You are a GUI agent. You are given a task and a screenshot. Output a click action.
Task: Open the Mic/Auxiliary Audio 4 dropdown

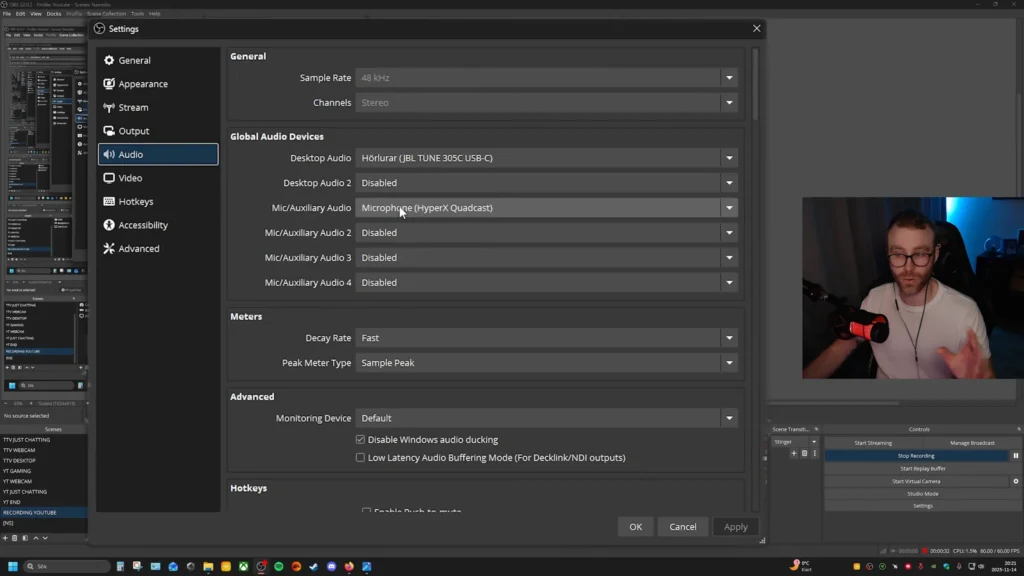coord(546,282)
